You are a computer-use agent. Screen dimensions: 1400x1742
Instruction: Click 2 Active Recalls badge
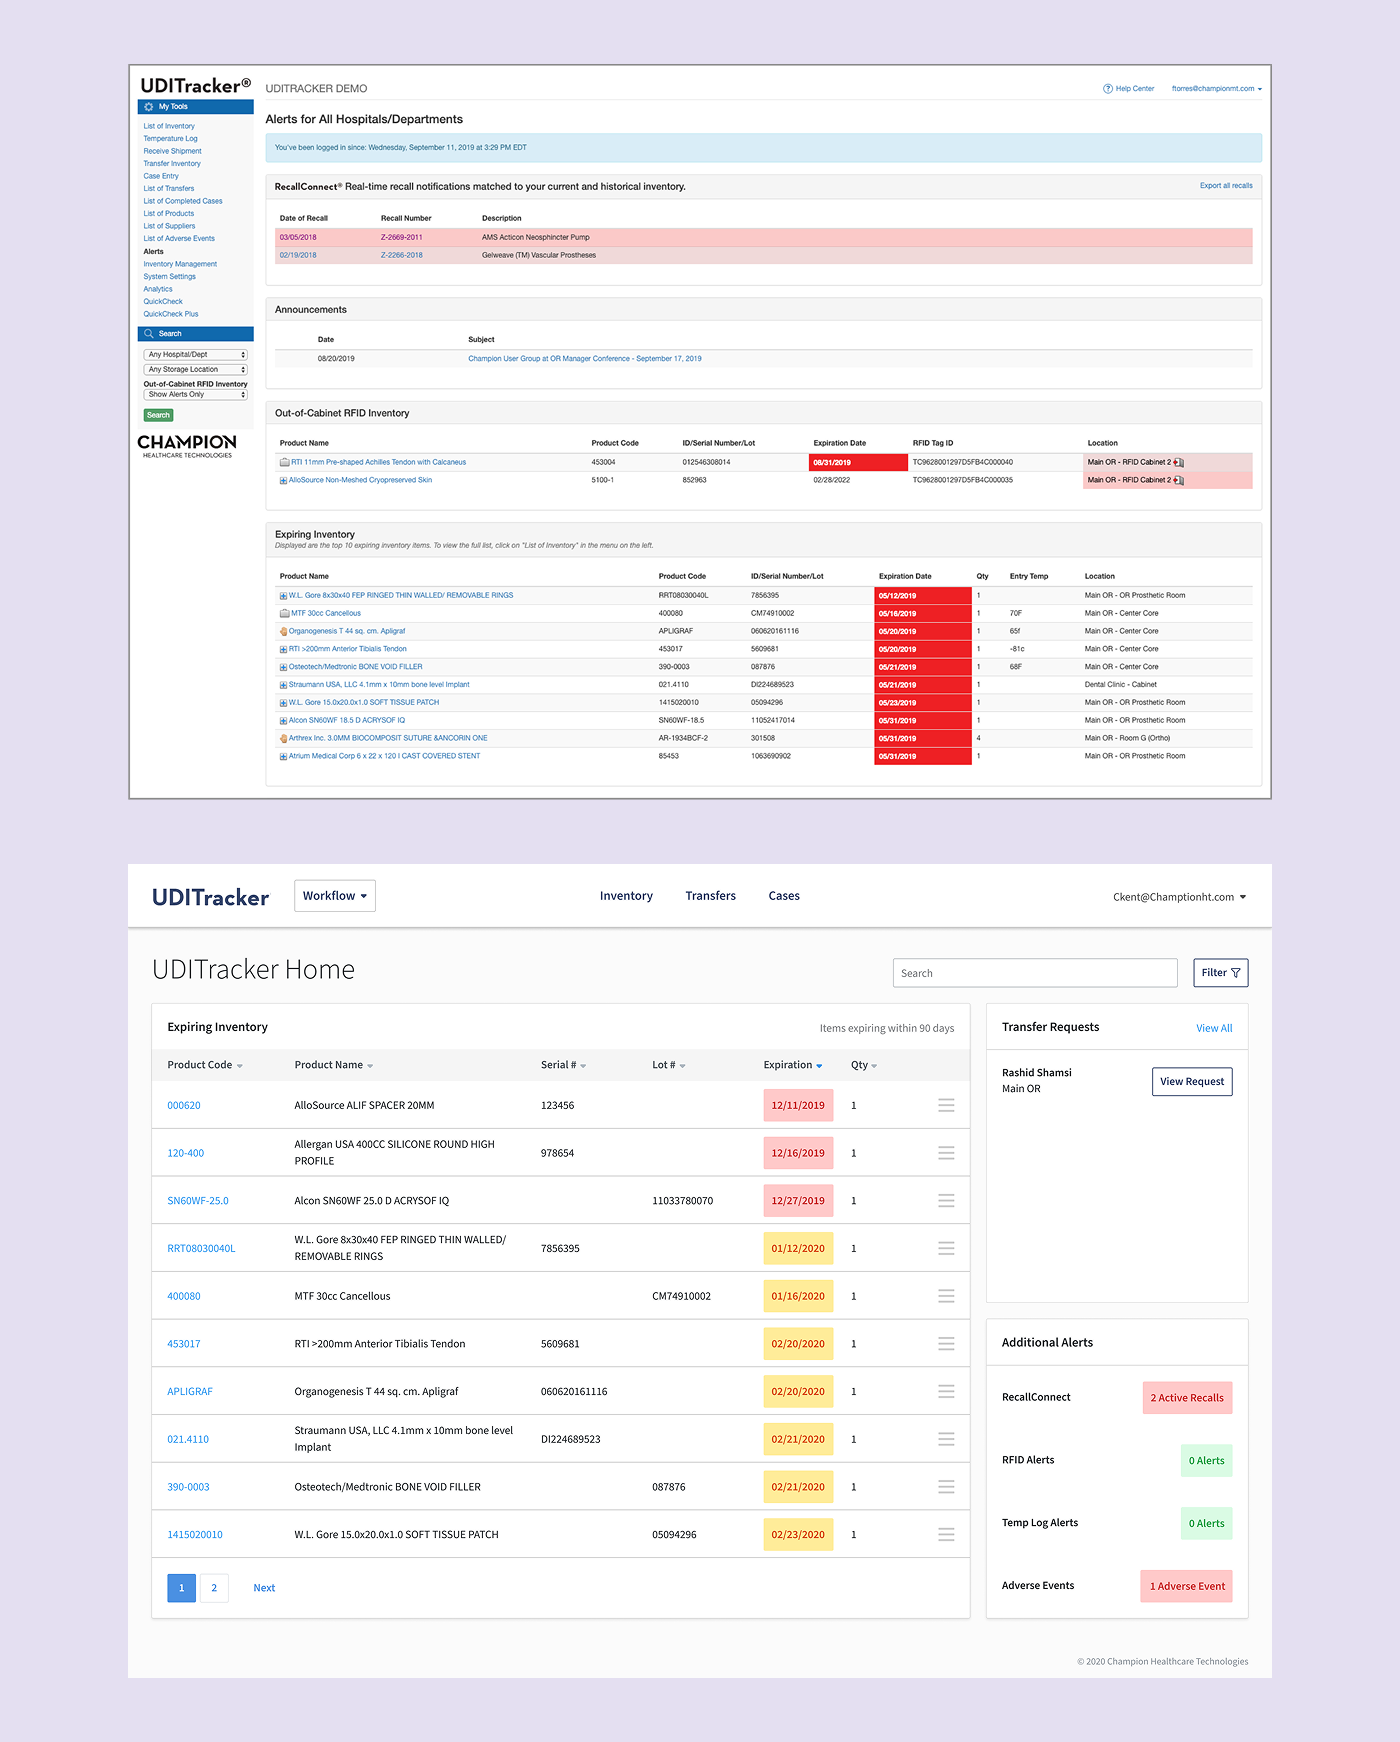(1187, 1398)
